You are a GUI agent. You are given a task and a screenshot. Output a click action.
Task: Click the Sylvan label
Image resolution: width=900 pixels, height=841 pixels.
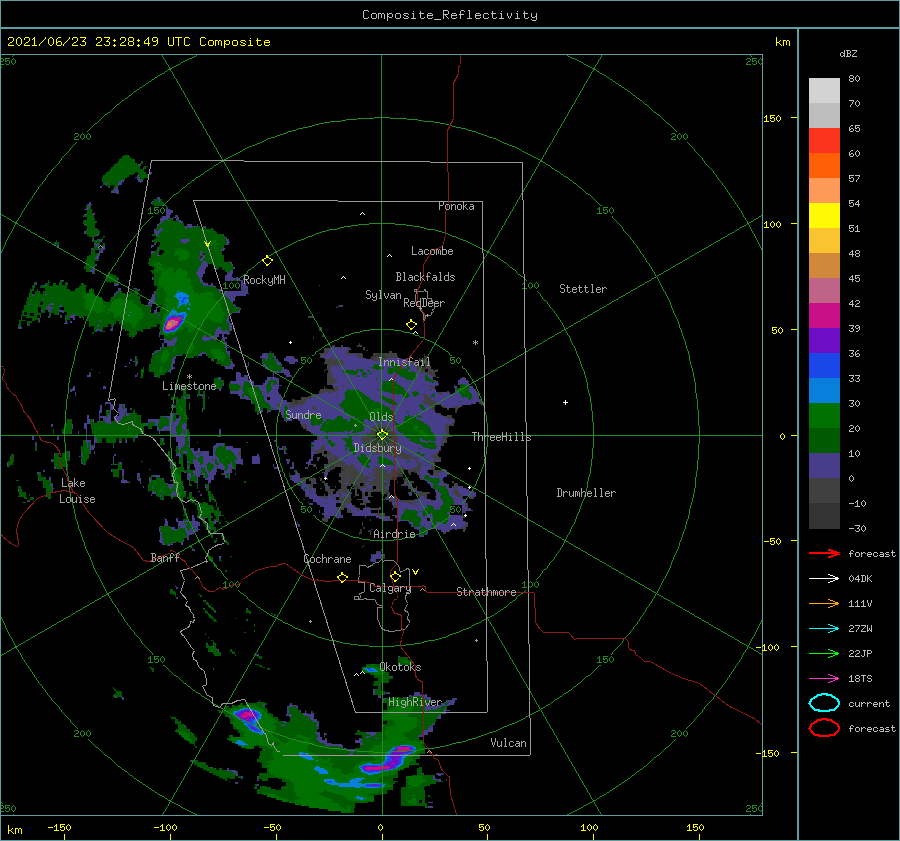point(383,295)
